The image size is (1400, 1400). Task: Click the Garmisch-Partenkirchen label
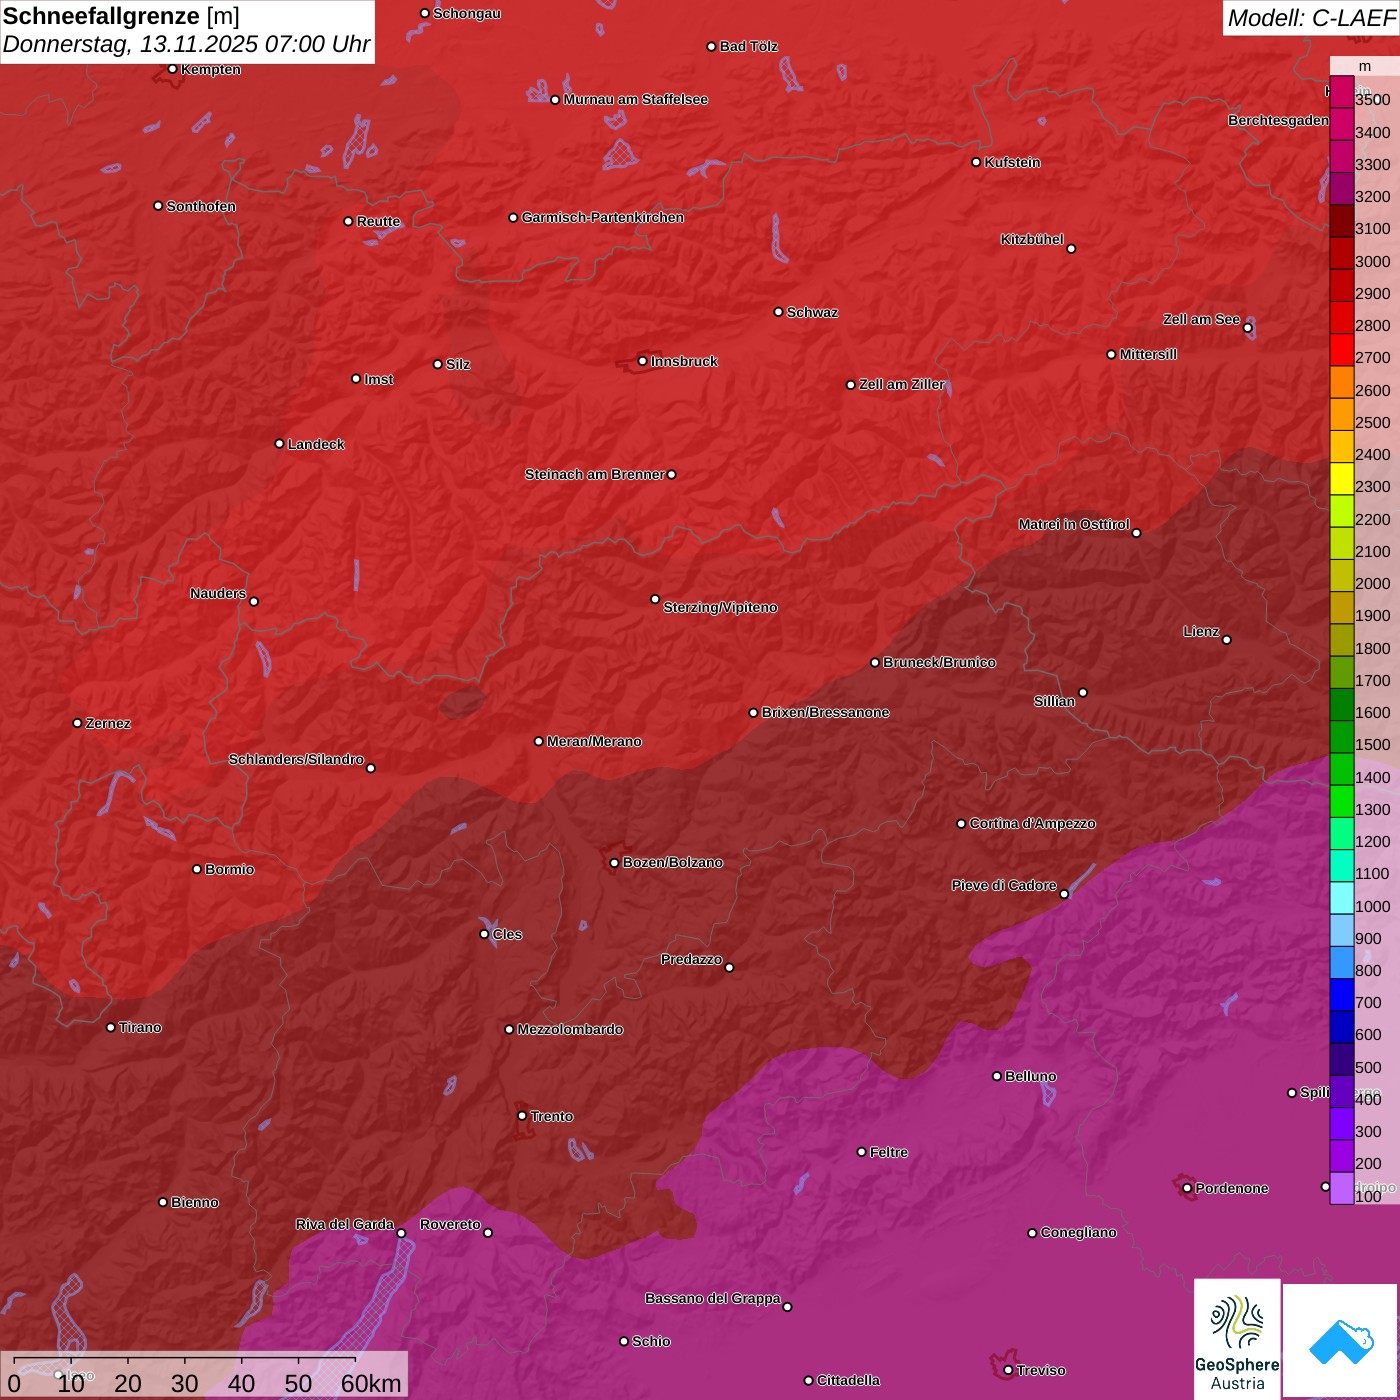coord(603,217)
